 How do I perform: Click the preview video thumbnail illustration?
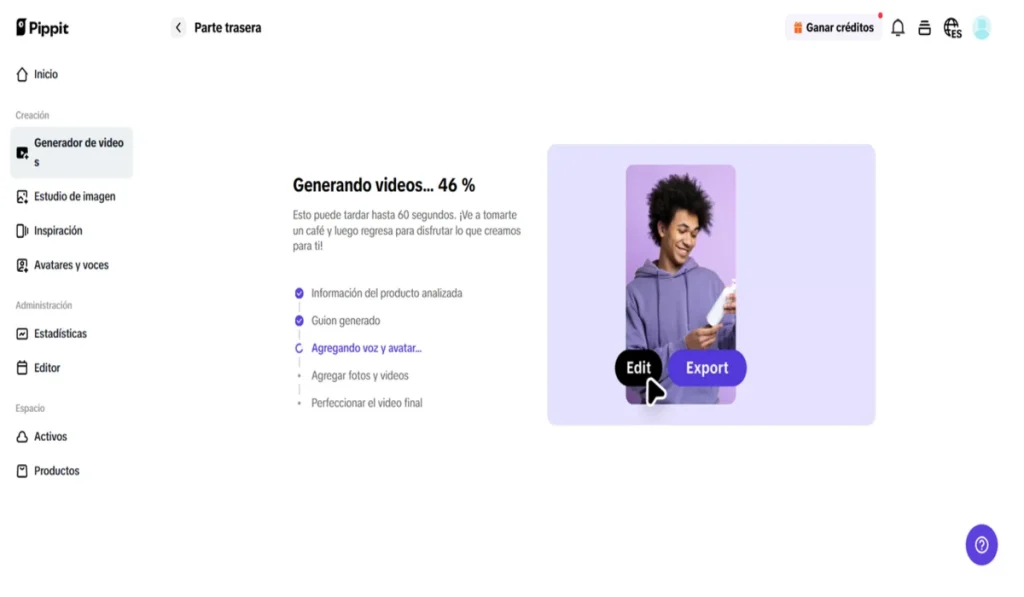[x=680, y=284]
